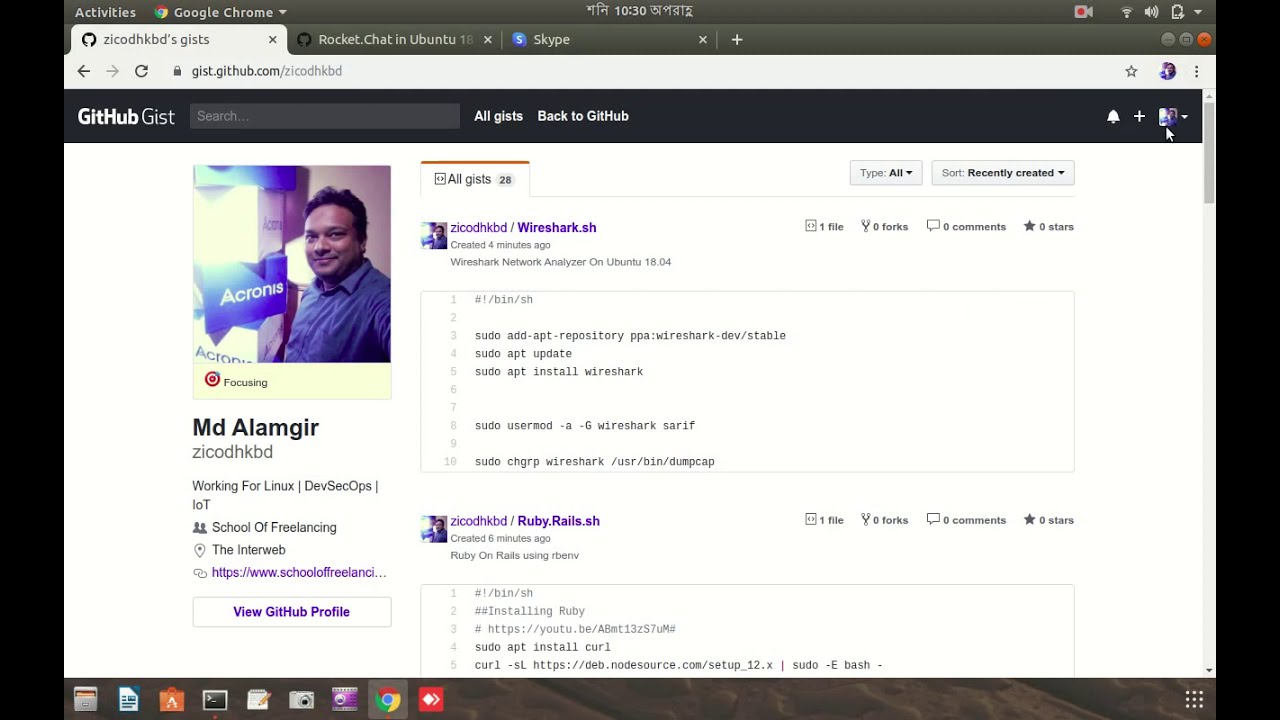Click the View GitHub Profile button
The width and height of the screenshot is (1280, 720).
(292, 612)
